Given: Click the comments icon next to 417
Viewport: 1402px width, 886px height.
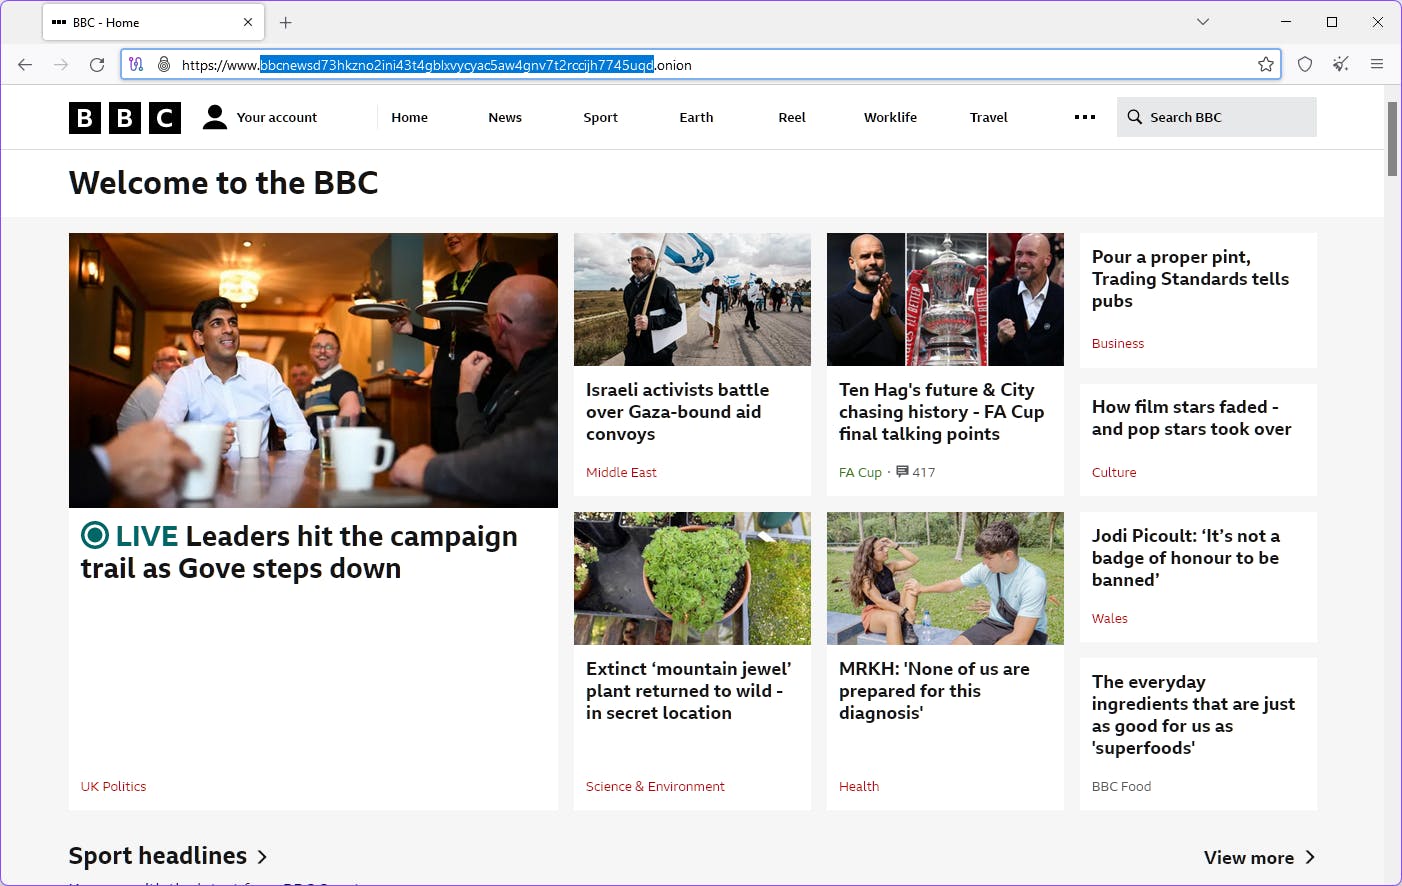Looking at the screenshot, I should 902,471.
